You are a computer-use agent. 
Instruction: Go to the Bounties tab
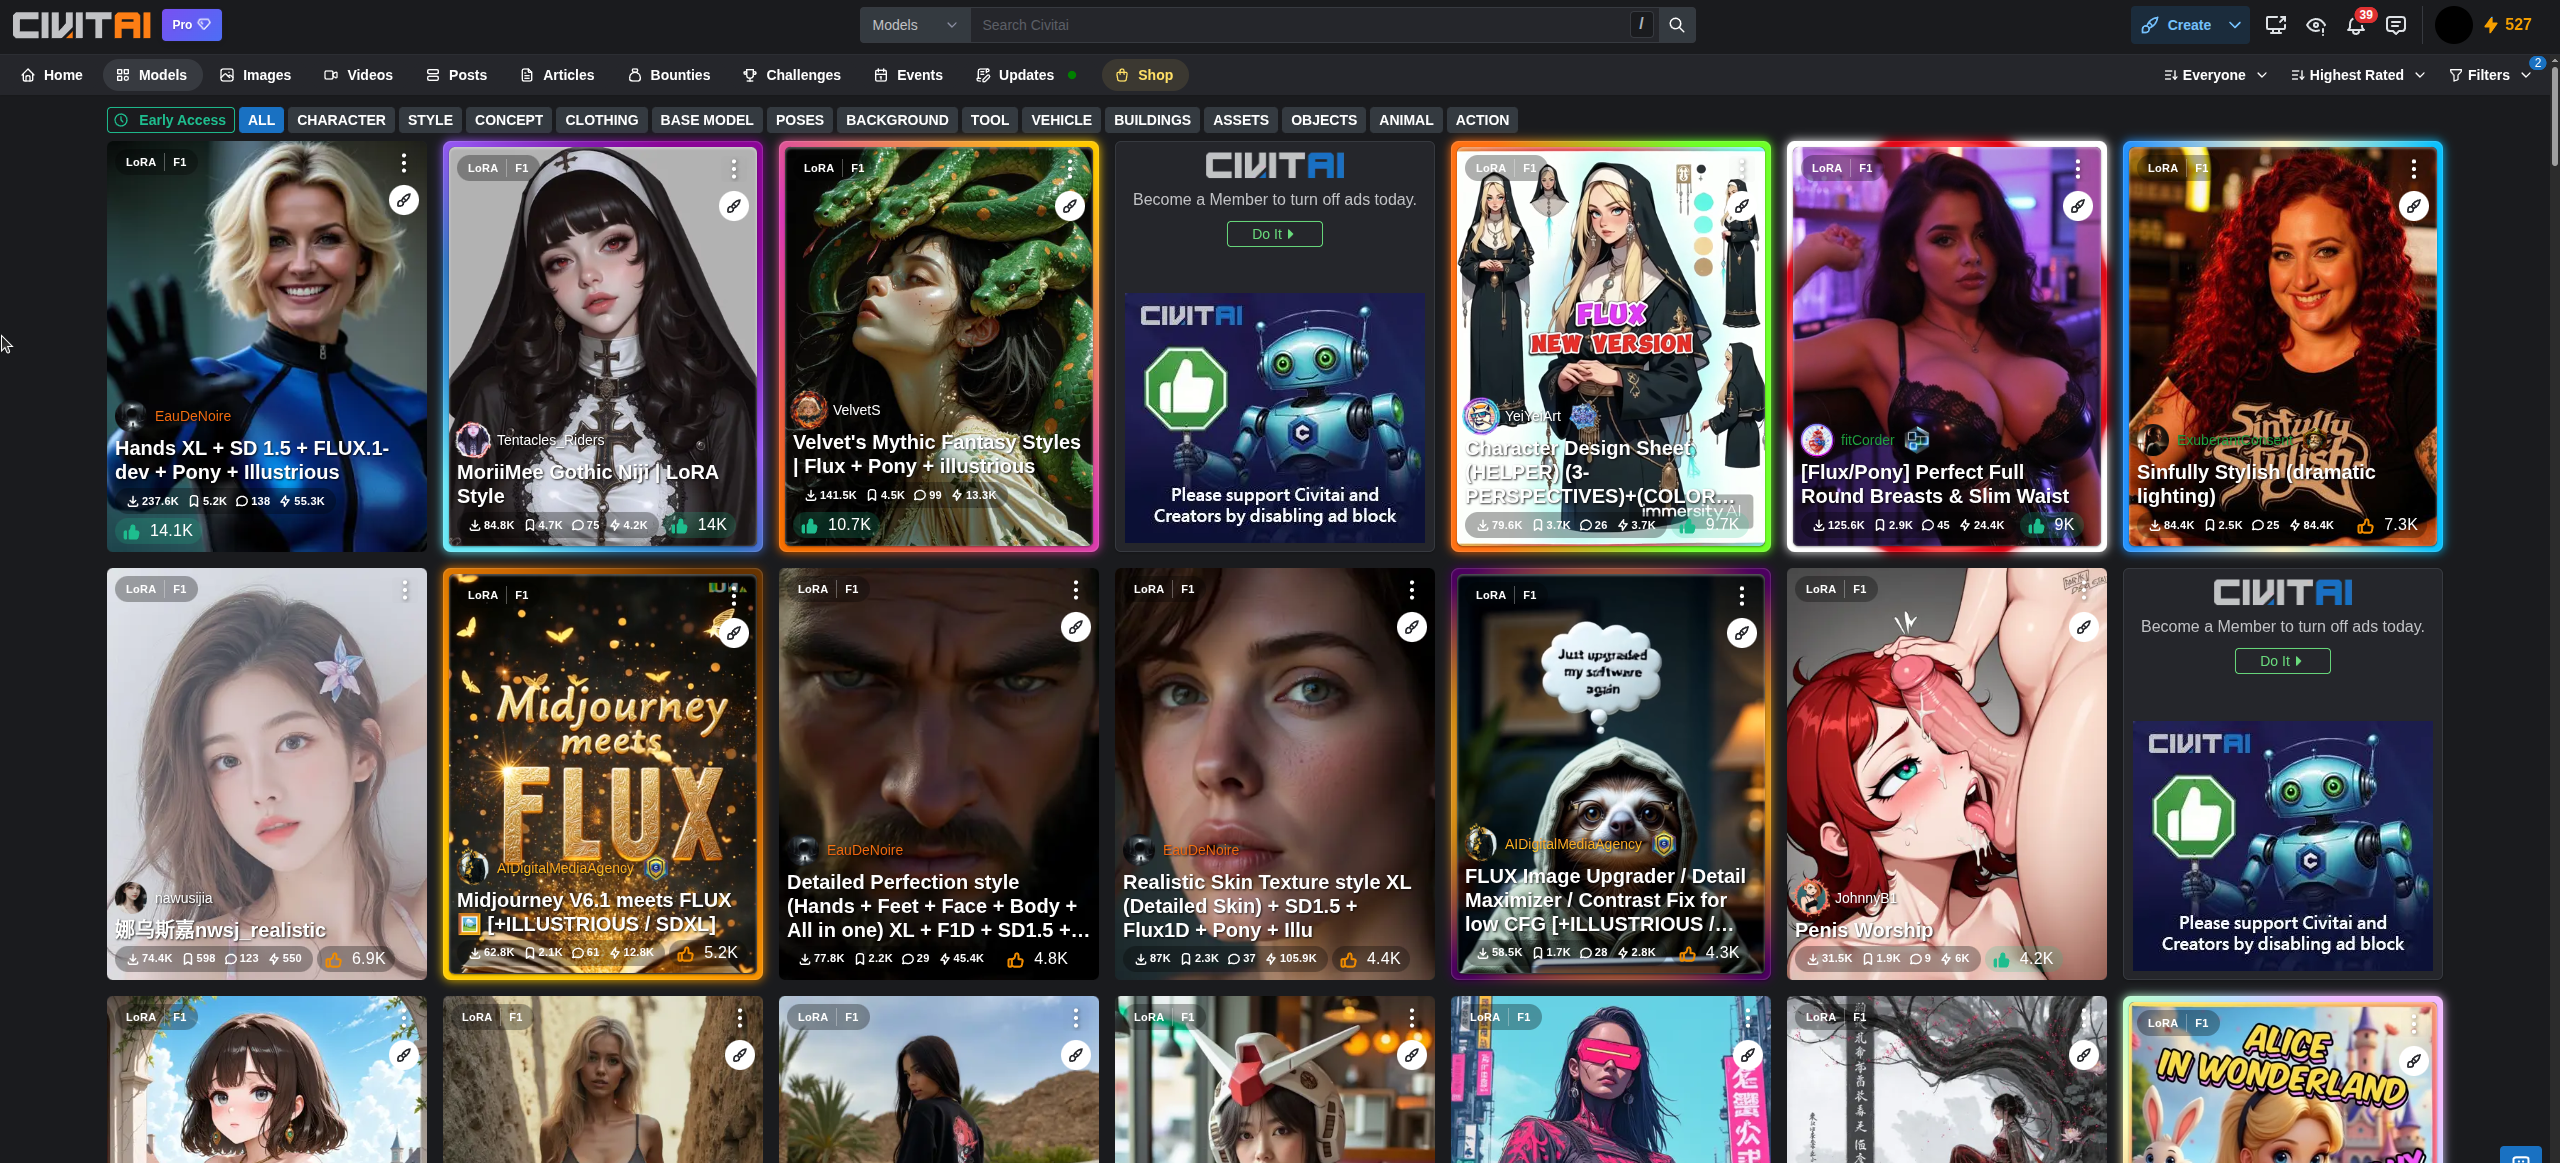(x=668, y=75)
